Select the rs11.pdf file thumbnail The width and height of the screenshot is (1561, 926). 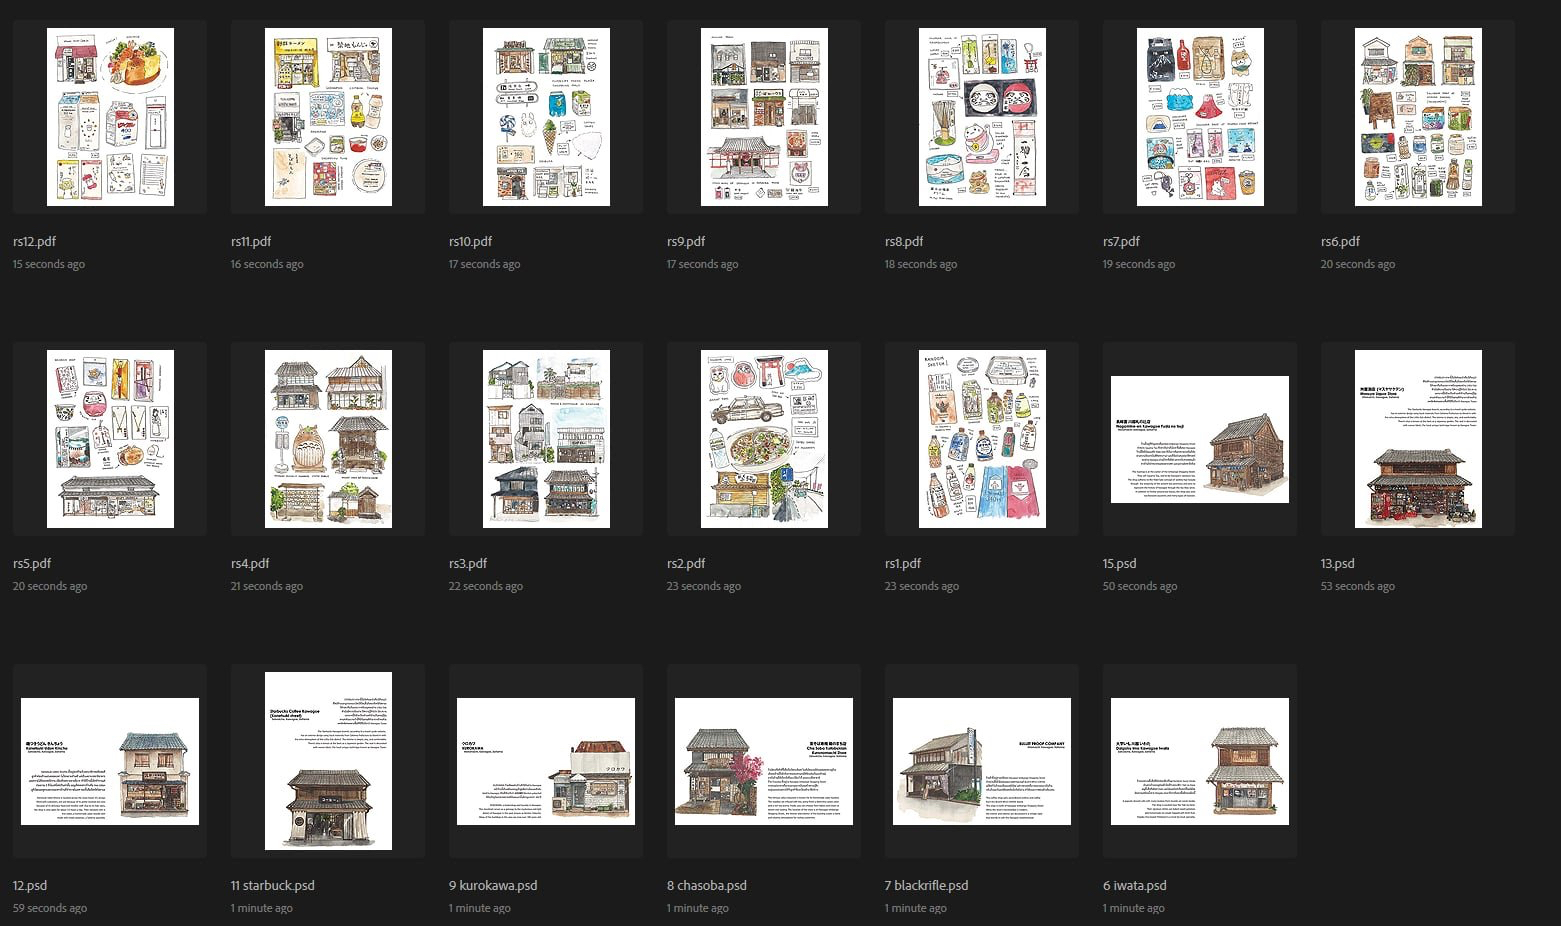coord(328,117)
